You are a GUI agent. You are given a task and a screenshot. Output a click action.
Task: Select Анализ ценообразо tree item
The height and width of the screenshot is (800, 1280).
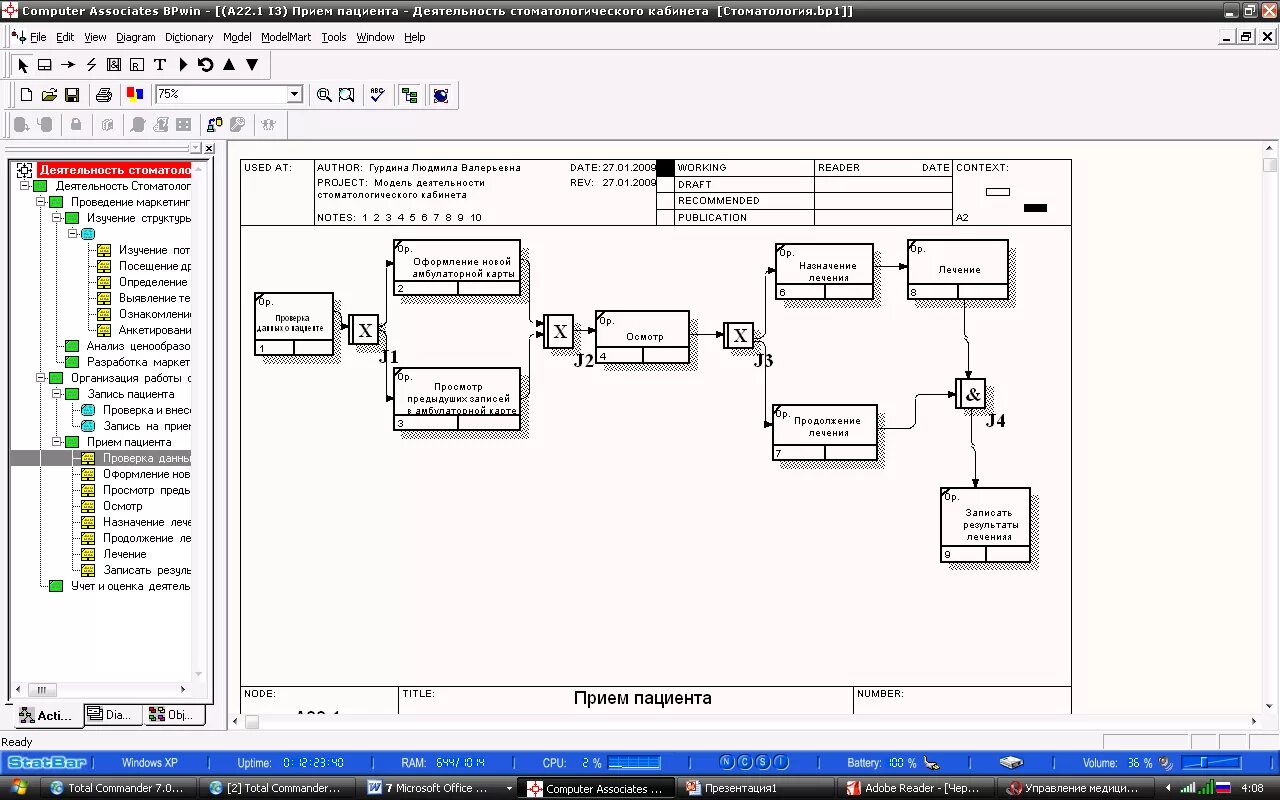coord(138,346)
